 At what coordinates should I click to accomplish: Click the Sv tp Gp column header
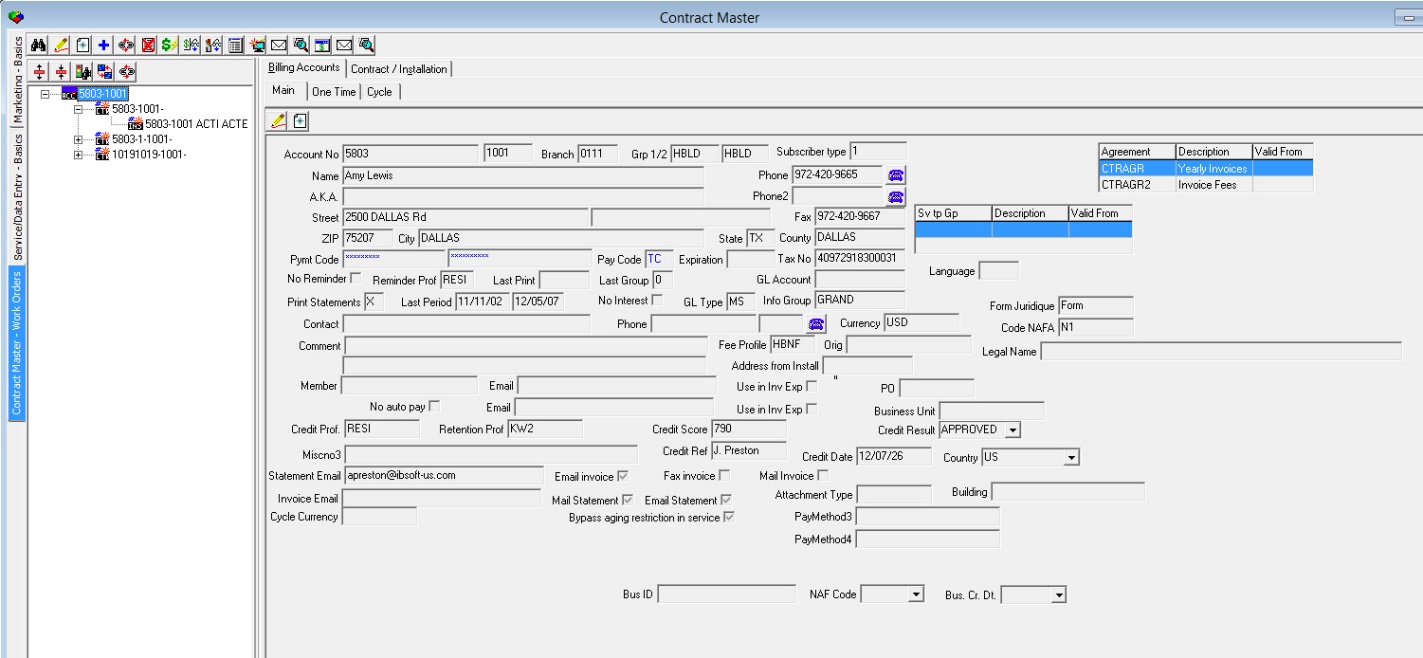tap(953, 213)
